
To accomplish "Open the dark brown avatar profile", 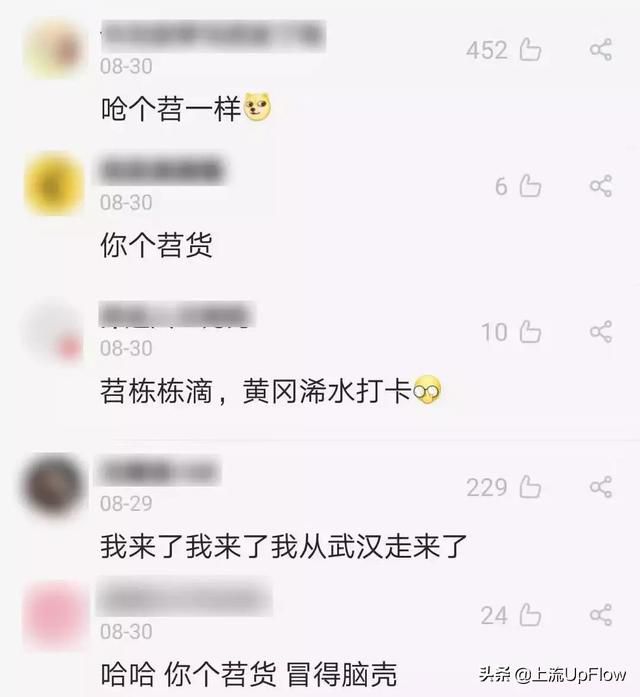I will 53,486.
